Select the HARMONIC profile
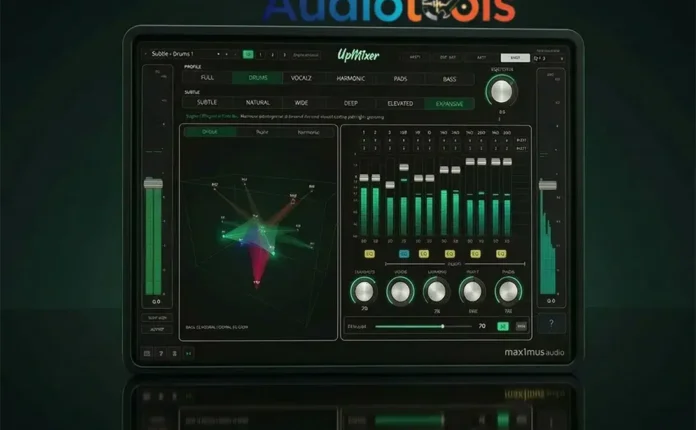Image resolution: width=696 pixels, height=430 pixels. (x=351, y=79)
